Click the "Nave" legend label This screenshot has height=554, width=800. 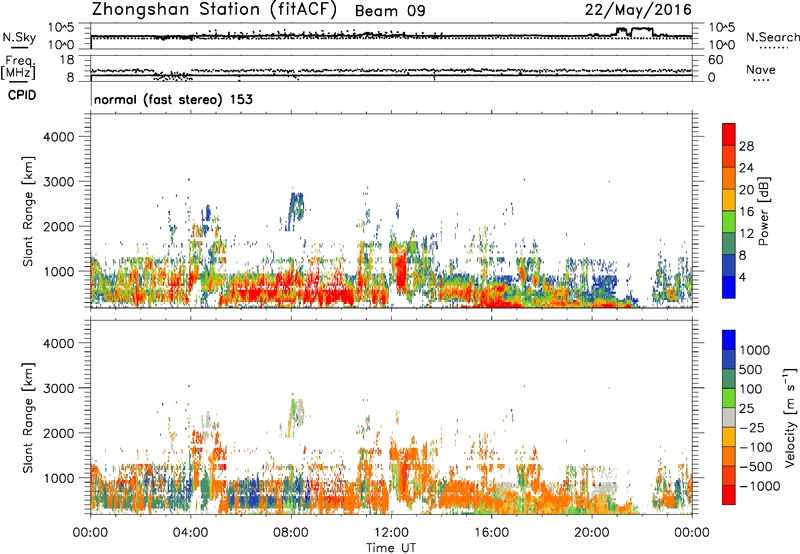click(761, 70)
